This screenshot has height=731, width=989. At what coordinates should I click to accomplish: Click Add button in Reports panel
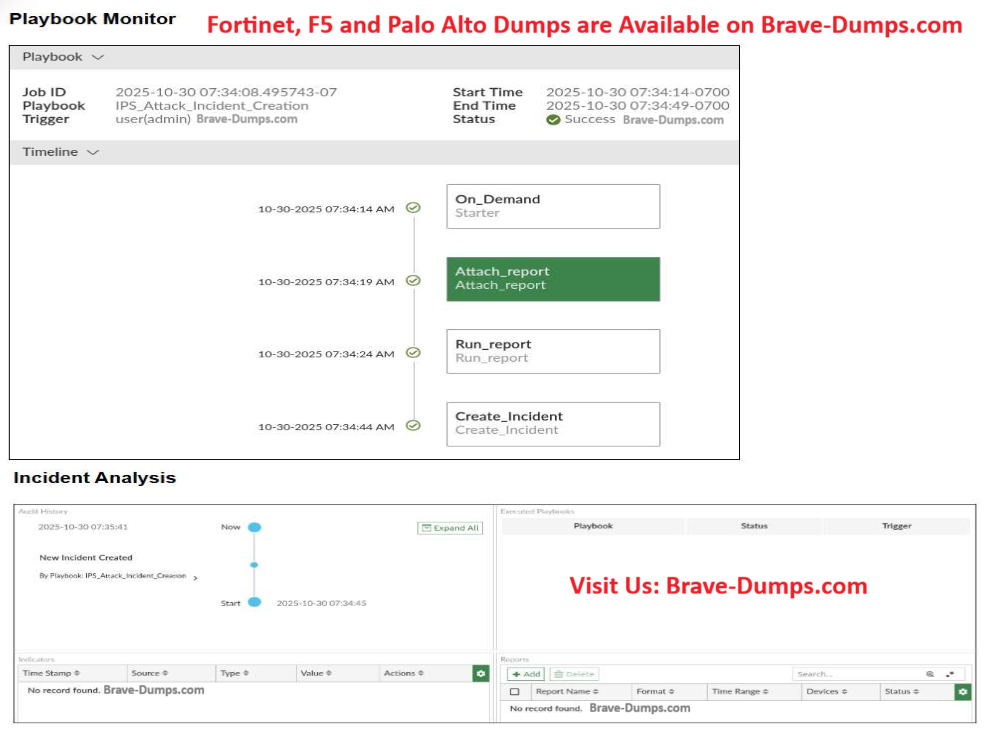coord(526,675)
